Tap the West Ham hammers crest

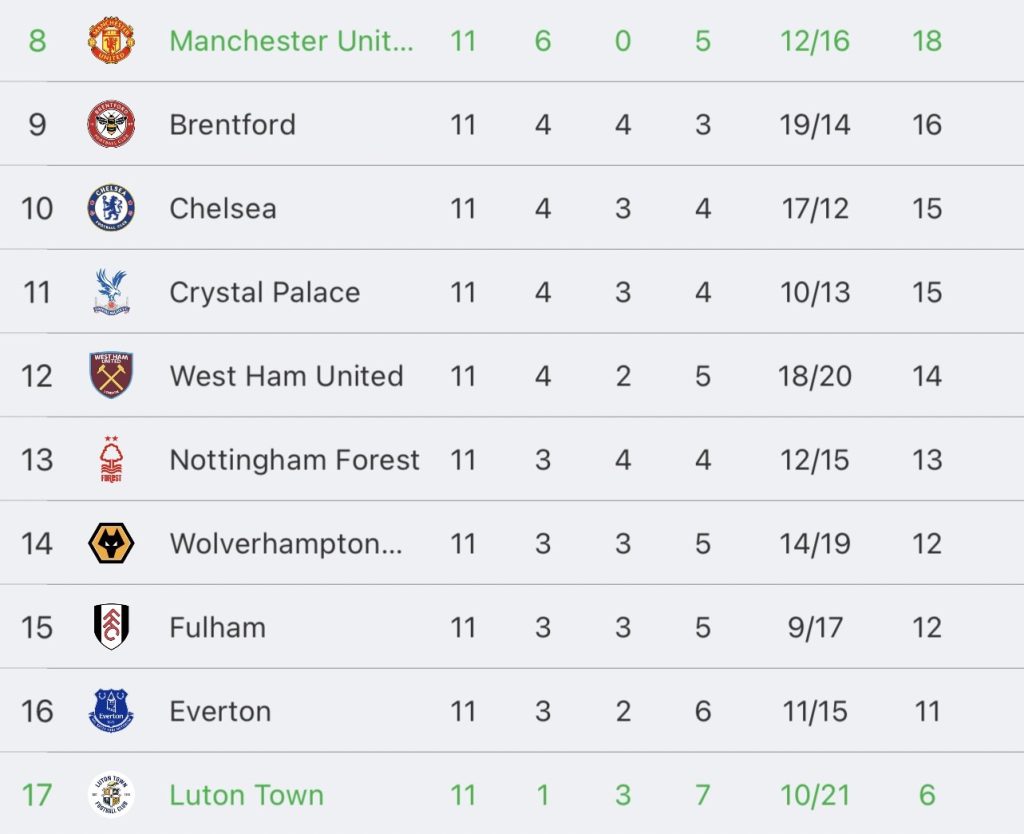[111, 376]
